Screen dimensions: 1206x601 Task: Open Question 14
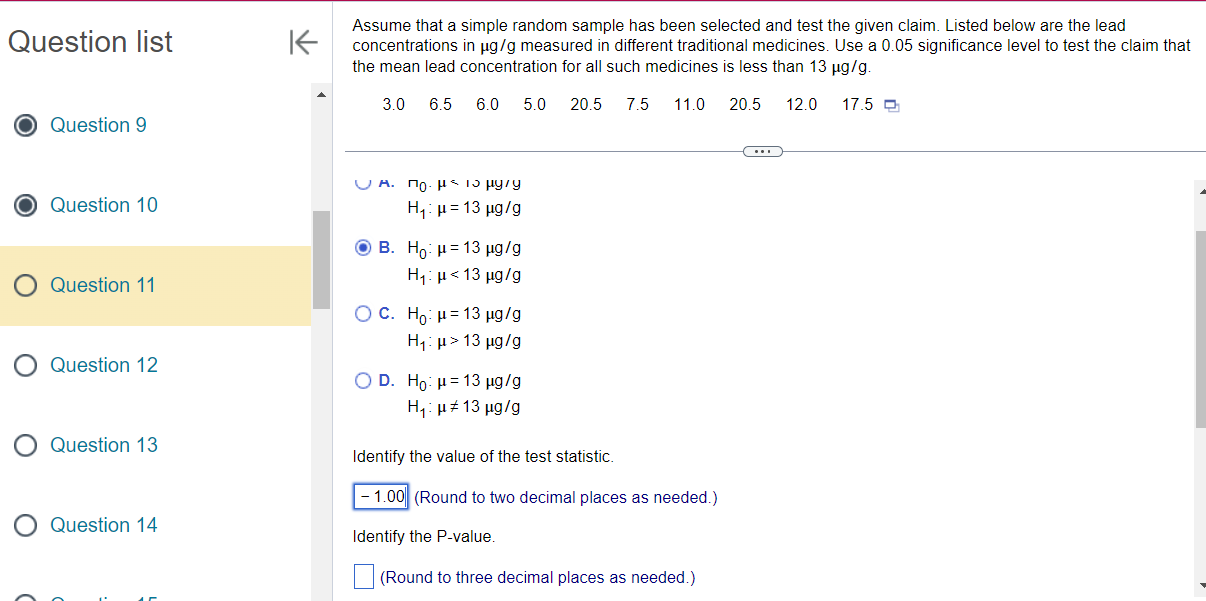tap(103, 525)
